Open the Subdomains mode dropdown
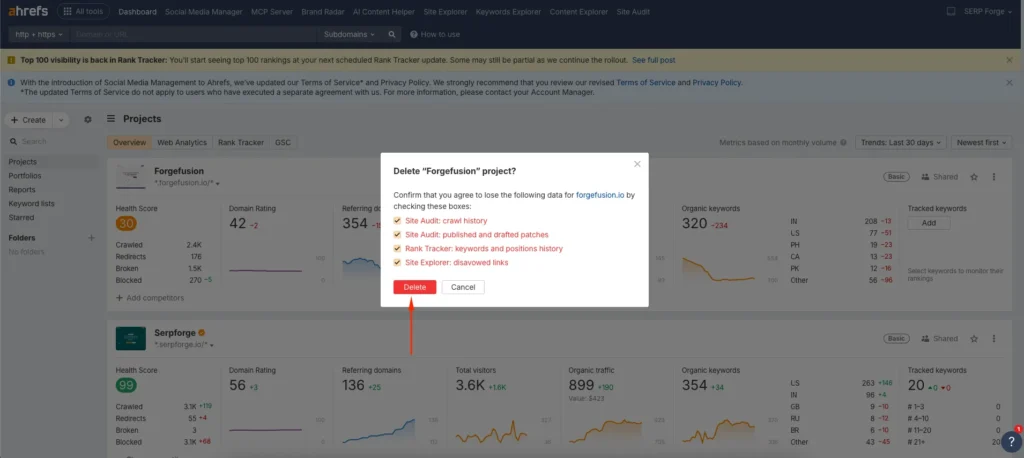The image size is (1024, 458). pyautogui.click(x=349, y=34)
